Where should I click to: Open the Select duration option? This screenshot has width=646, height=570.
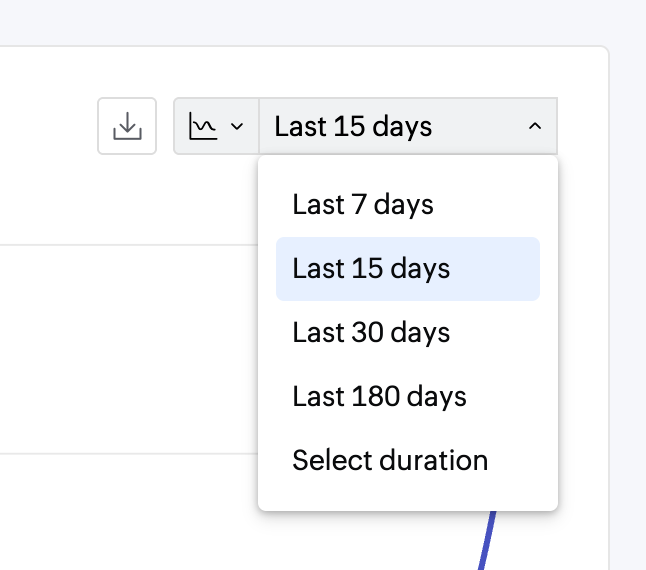[x=390, y=461]
